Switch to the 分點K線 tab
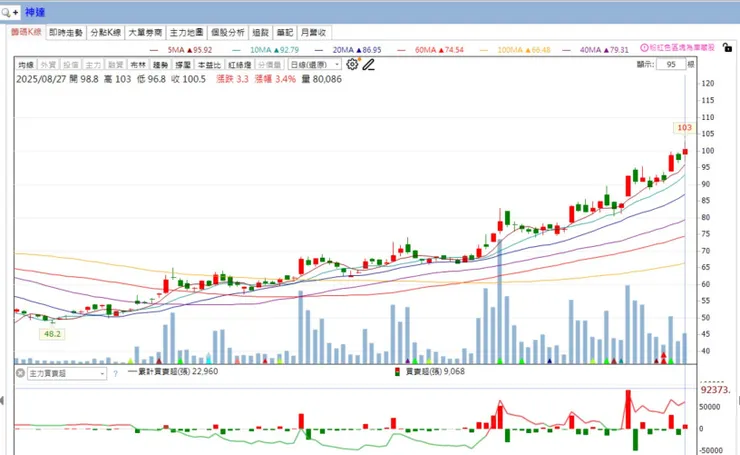Viewport: 740px width, 455px height. pos(106,33)
